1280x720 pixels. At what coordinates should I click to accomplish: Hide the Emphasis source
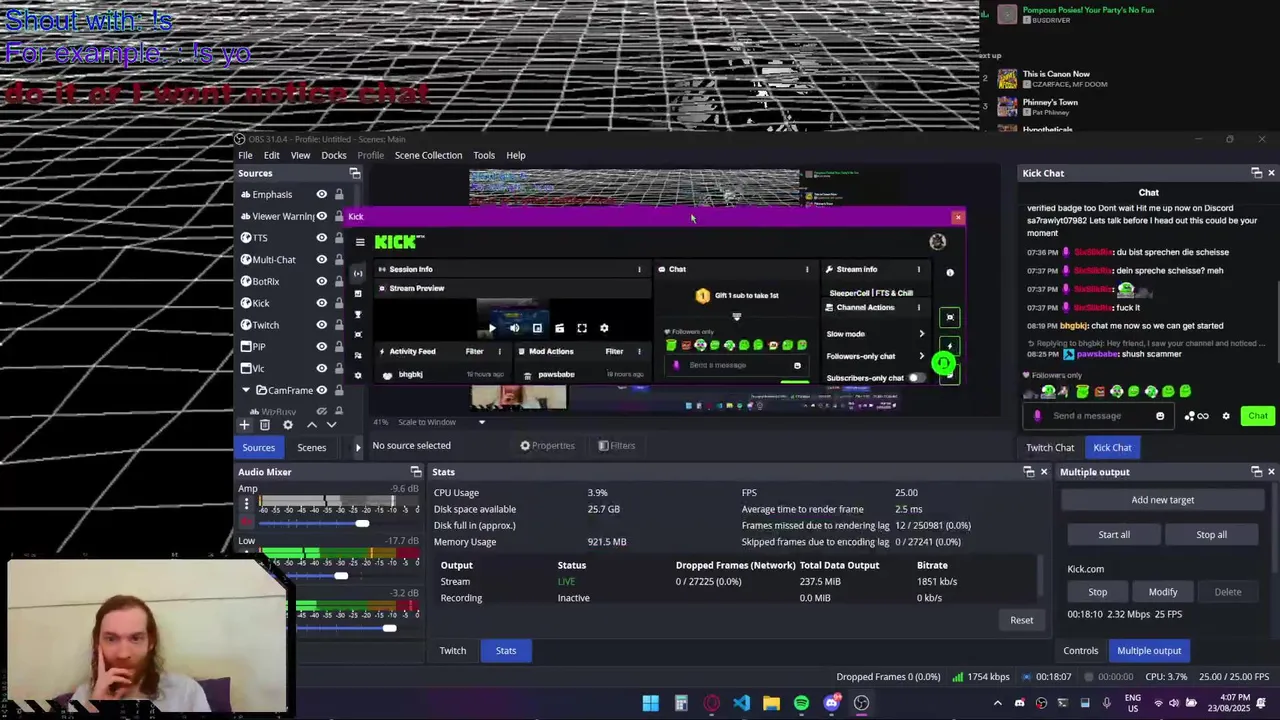point(321,195)
